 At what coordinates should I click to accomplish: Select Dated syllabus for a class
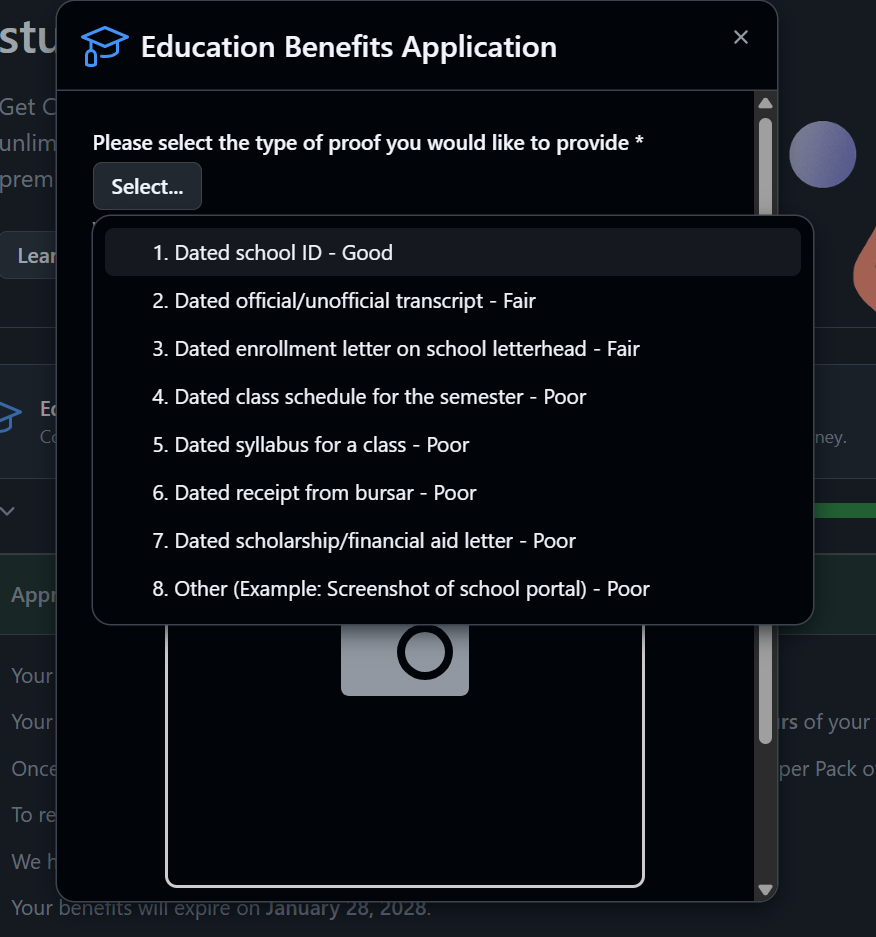[452, 444]
